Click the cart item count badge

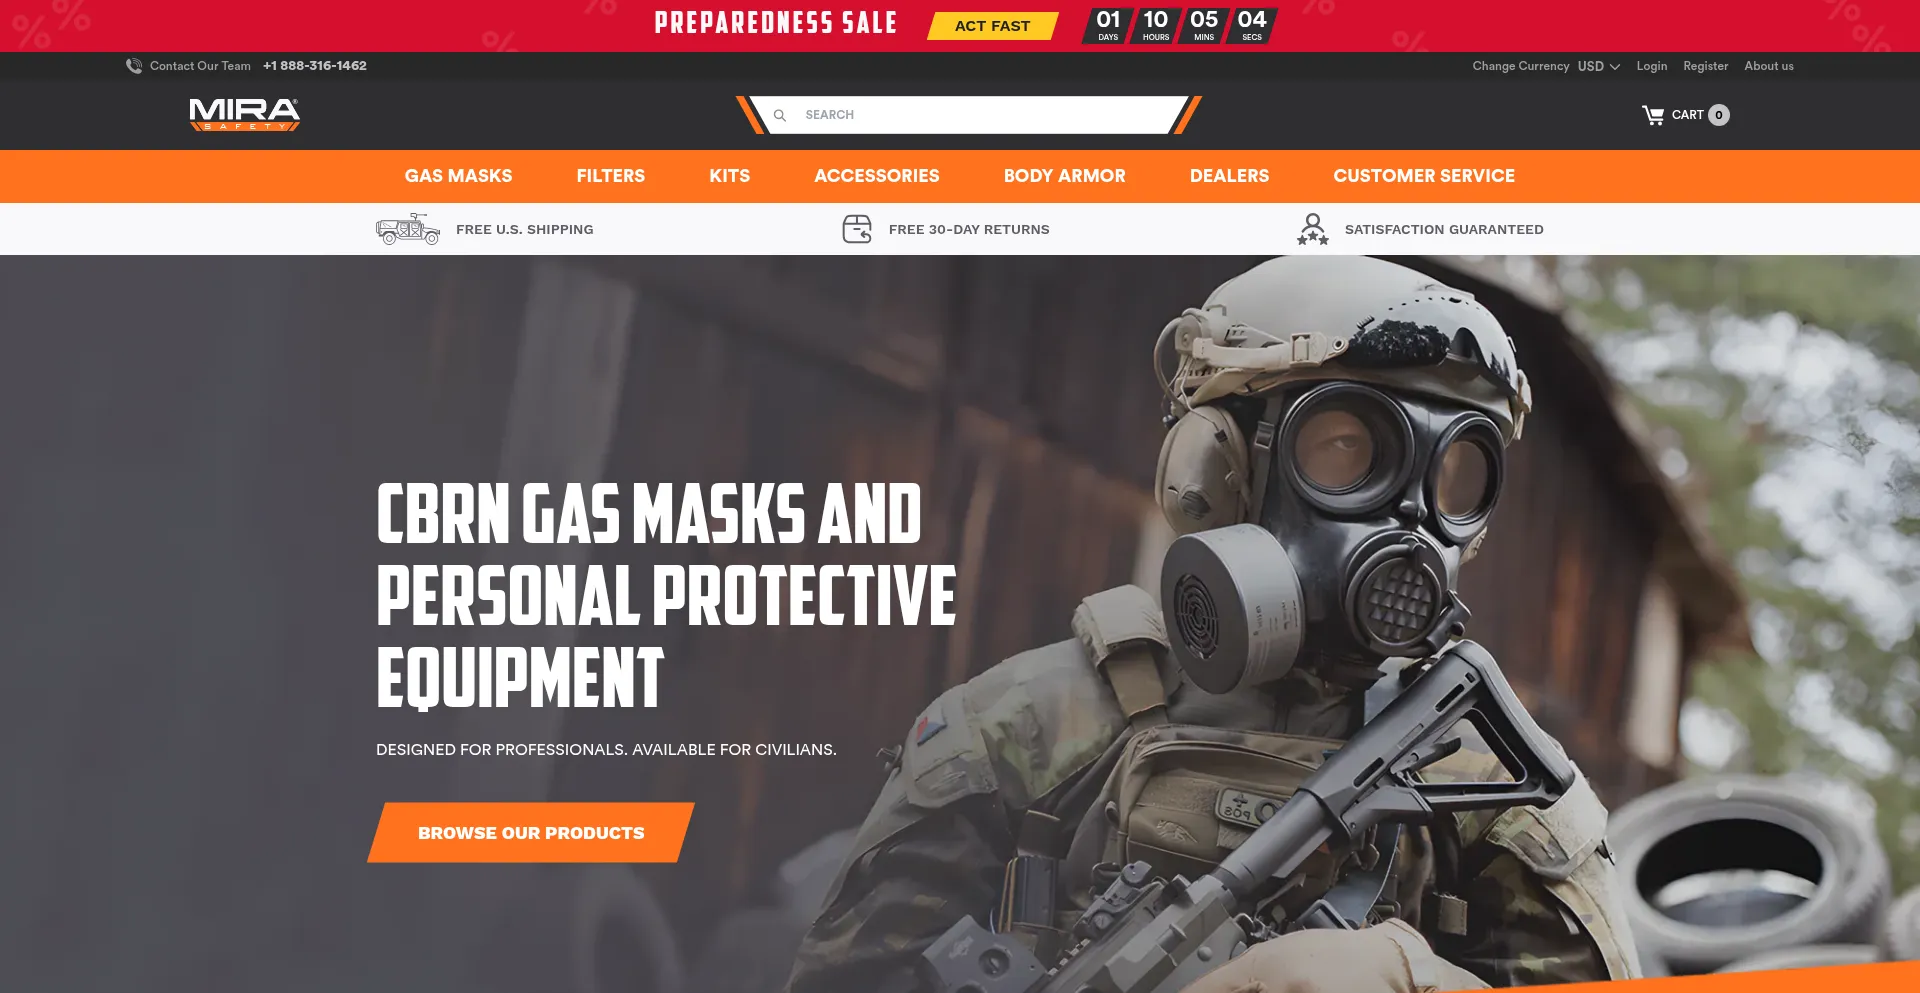pyautogui.click(x=1719, y=115)
